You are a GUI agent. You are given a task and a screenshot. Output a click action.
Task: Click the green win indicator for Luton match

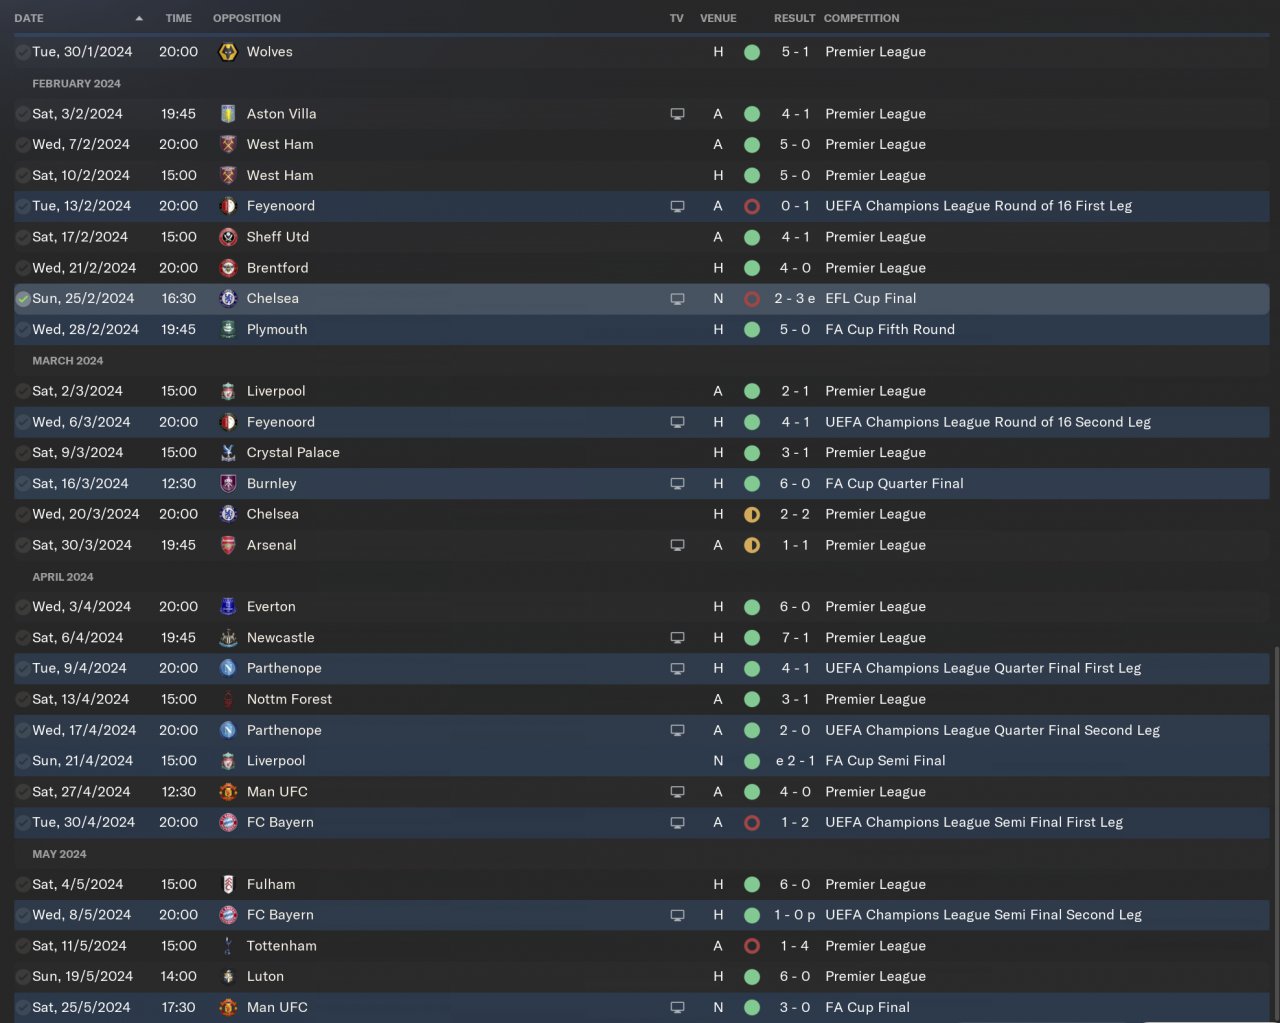point(752,977)
